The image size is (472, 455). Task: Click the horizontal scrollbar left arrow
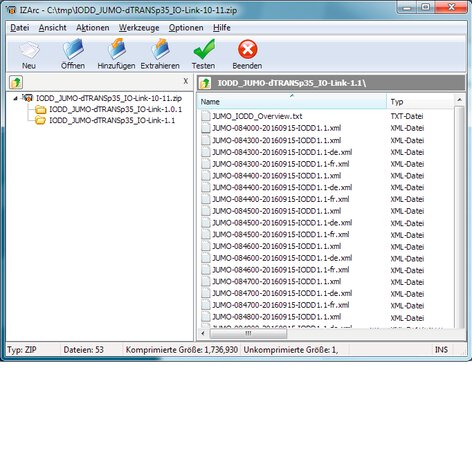coord(203,333)
